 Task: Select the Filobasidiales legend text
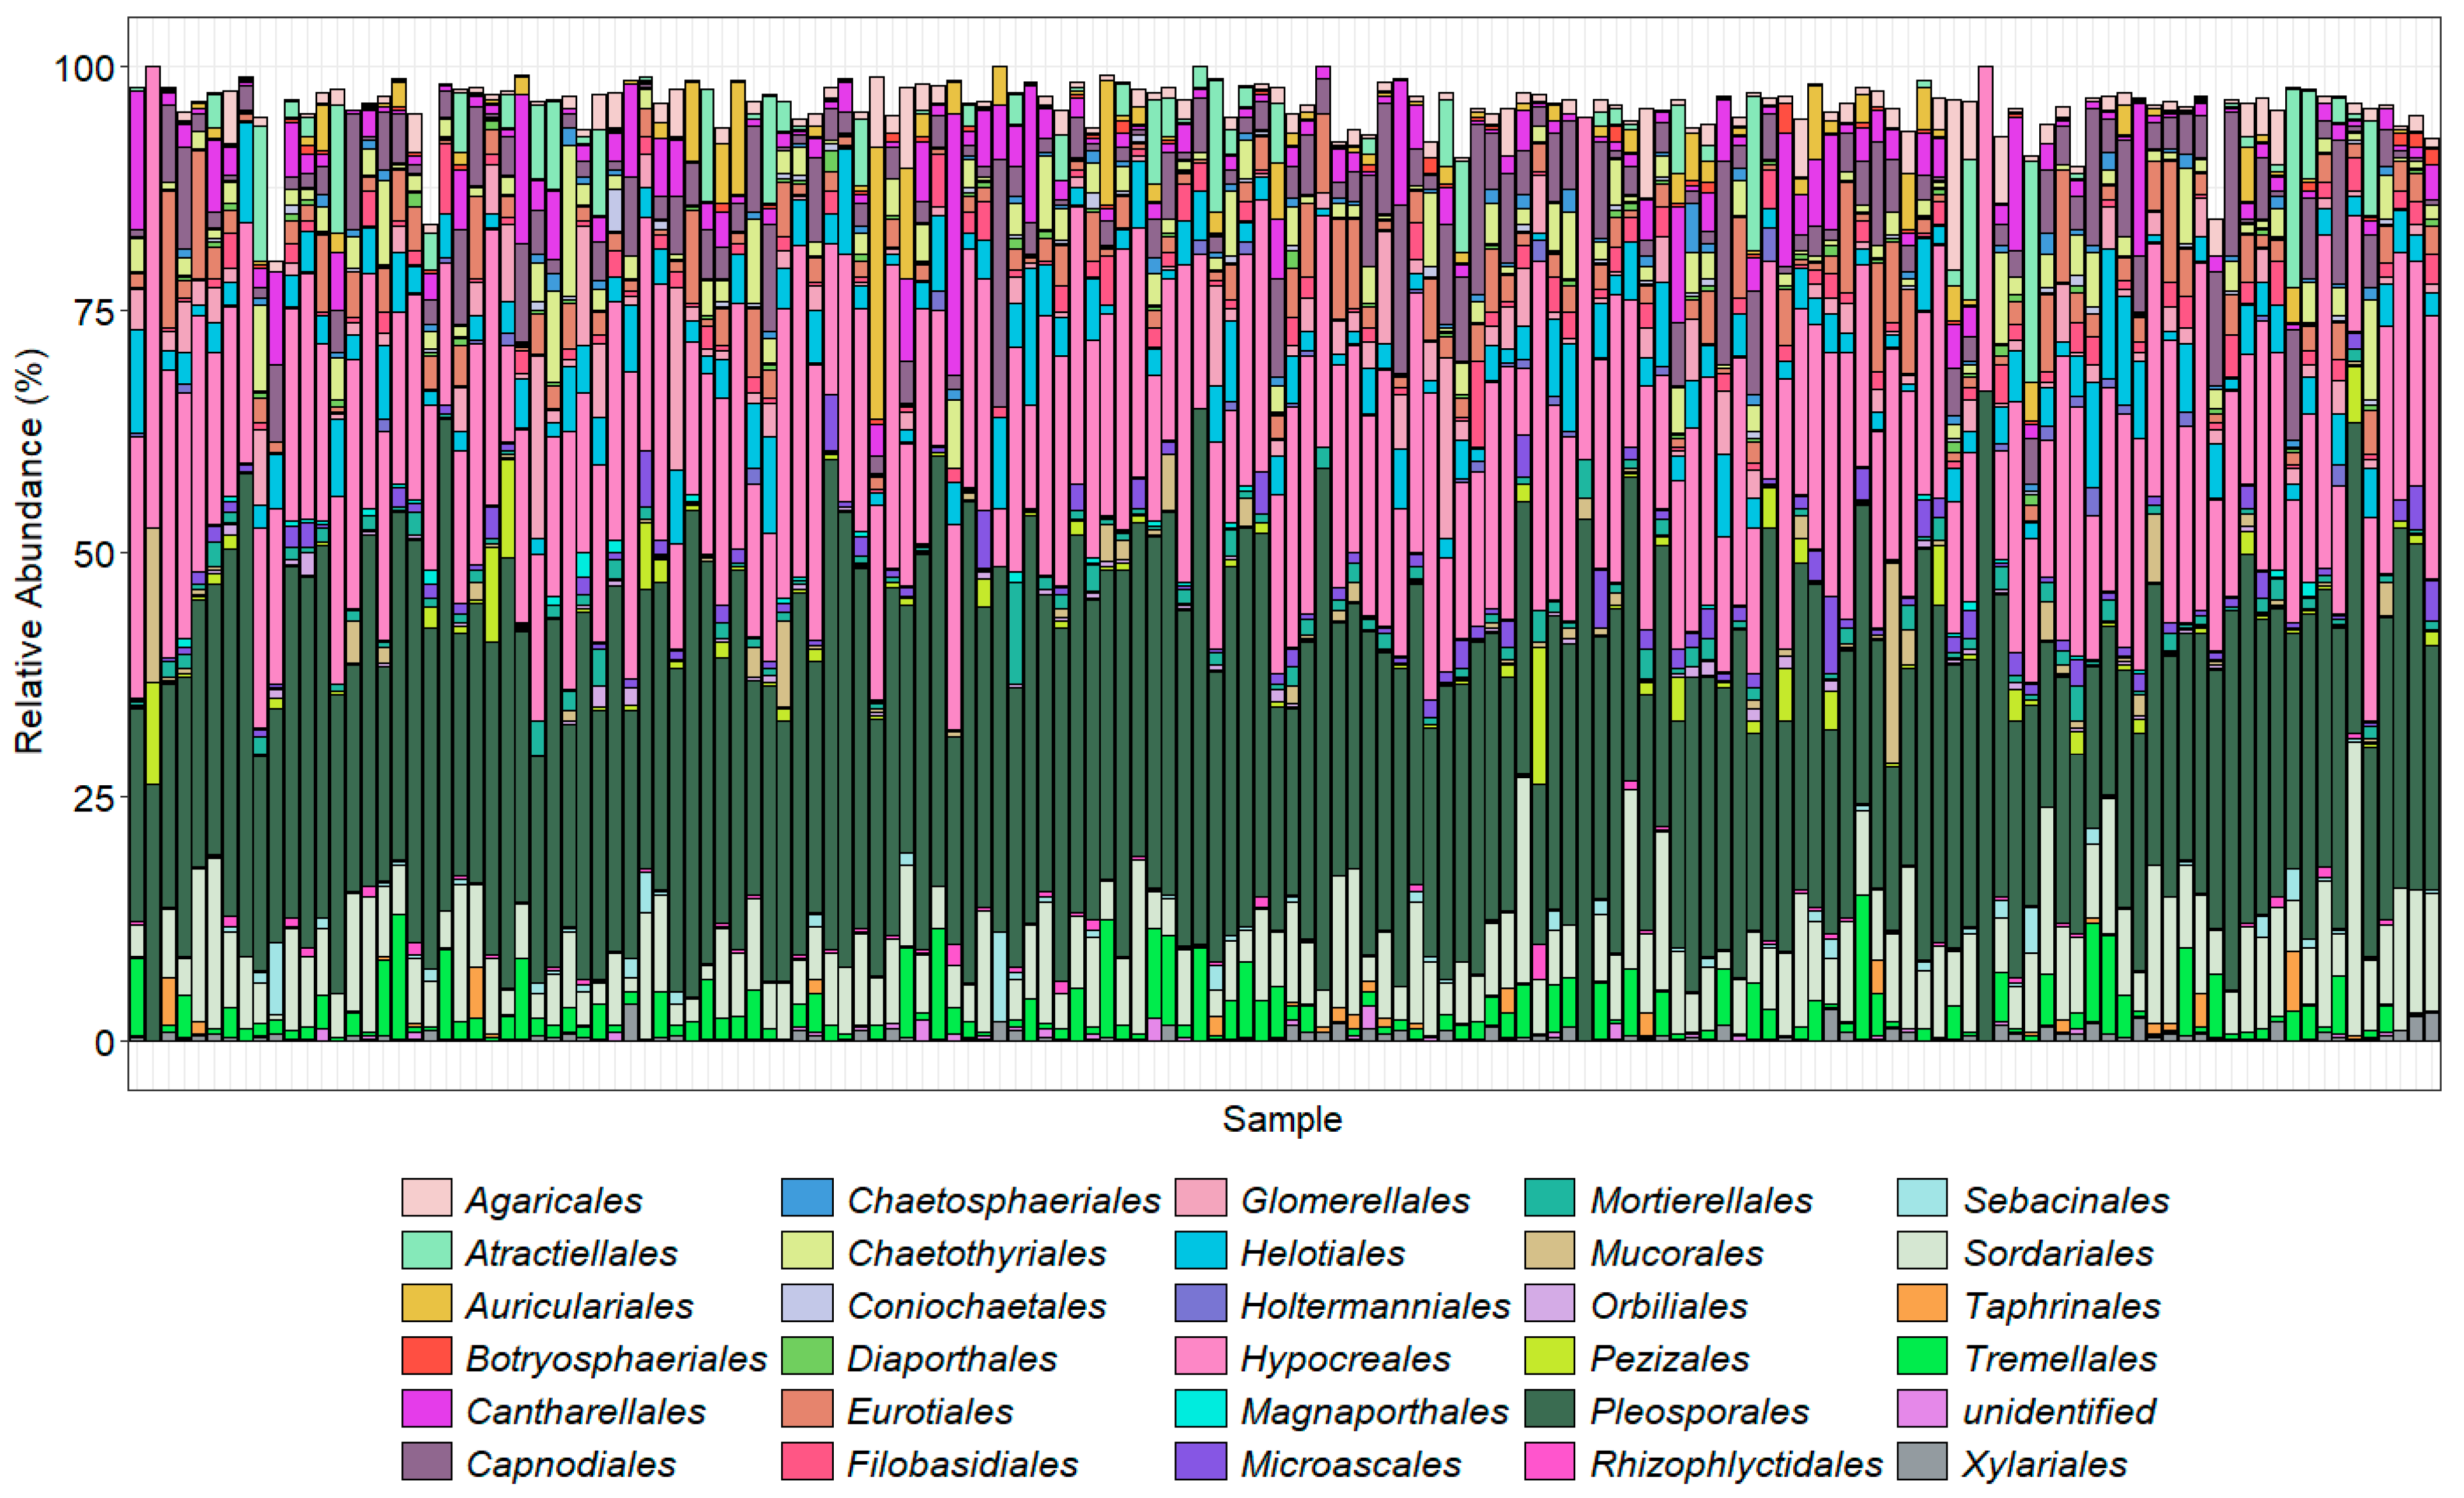tap(962, 1464)
